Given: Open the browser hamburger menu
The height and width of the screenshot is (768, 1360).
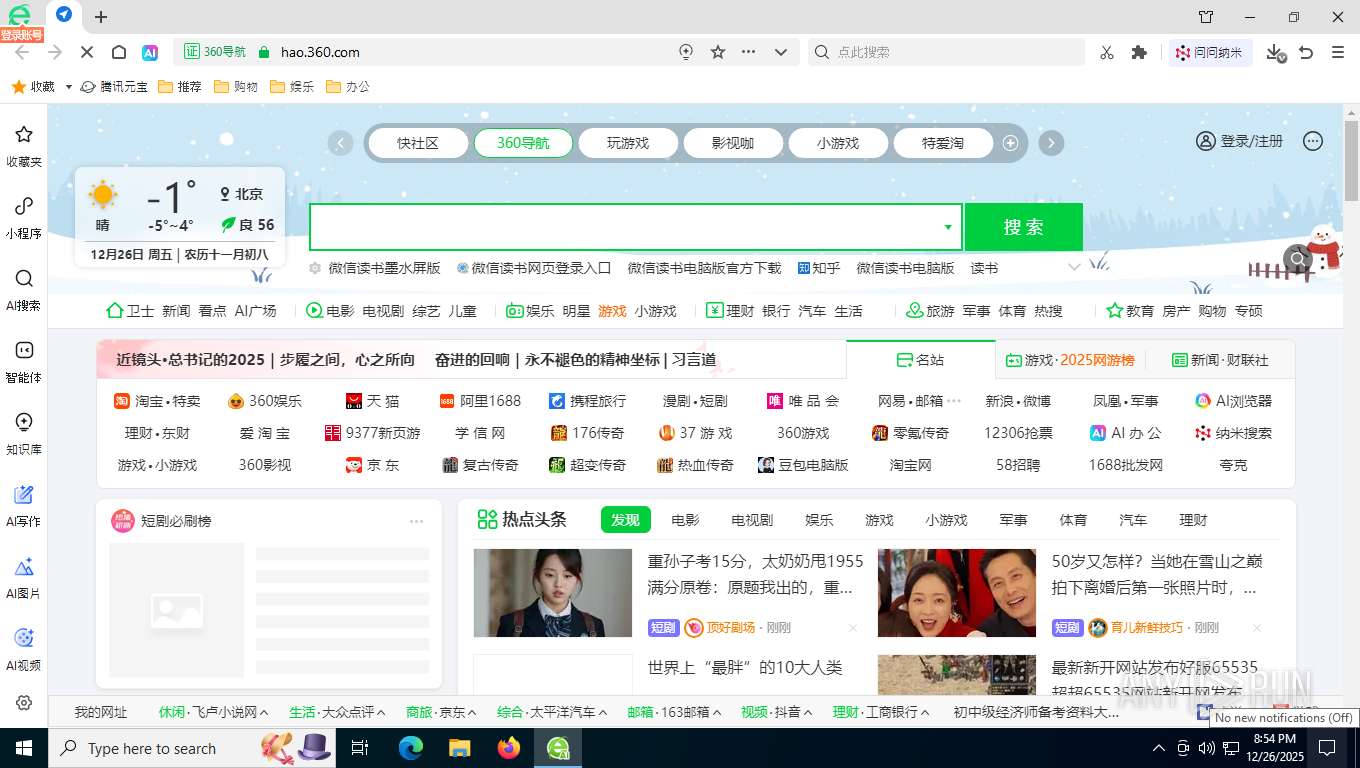Looking at the screenshot, I should (1338, 52).
